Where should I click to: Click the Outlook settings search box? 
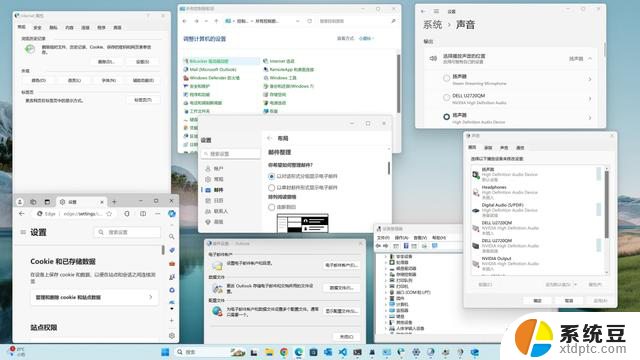point(230,154)
